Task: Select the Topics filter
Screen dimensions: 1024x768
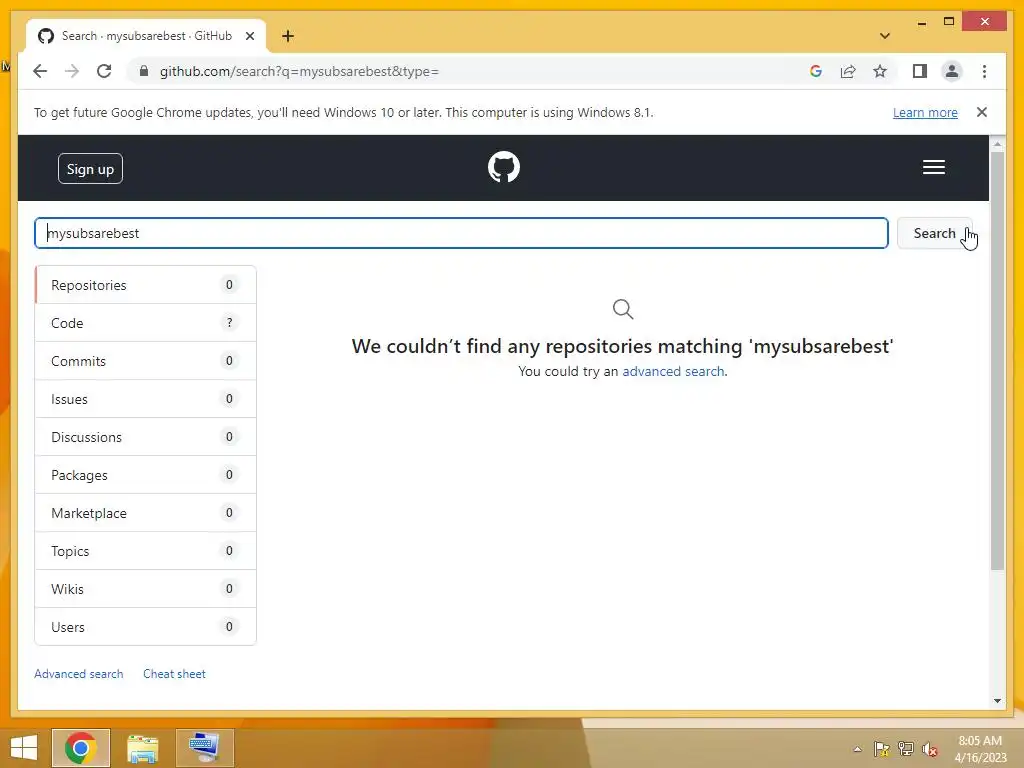Action: pyautogui.click(x=146, y=551)
